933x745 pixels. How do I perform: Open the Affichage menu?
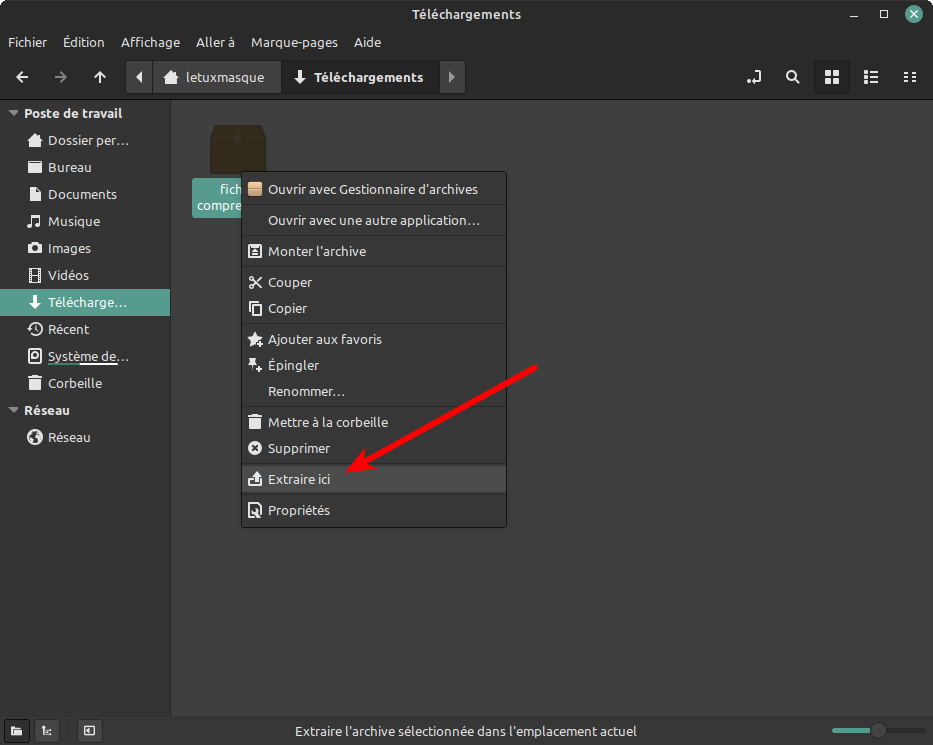tap(151, 43)
